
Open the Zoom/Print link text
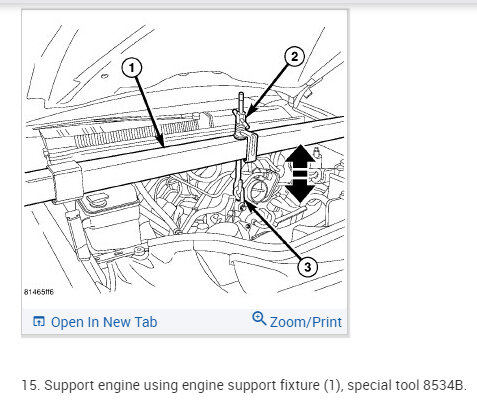[306, 322]
